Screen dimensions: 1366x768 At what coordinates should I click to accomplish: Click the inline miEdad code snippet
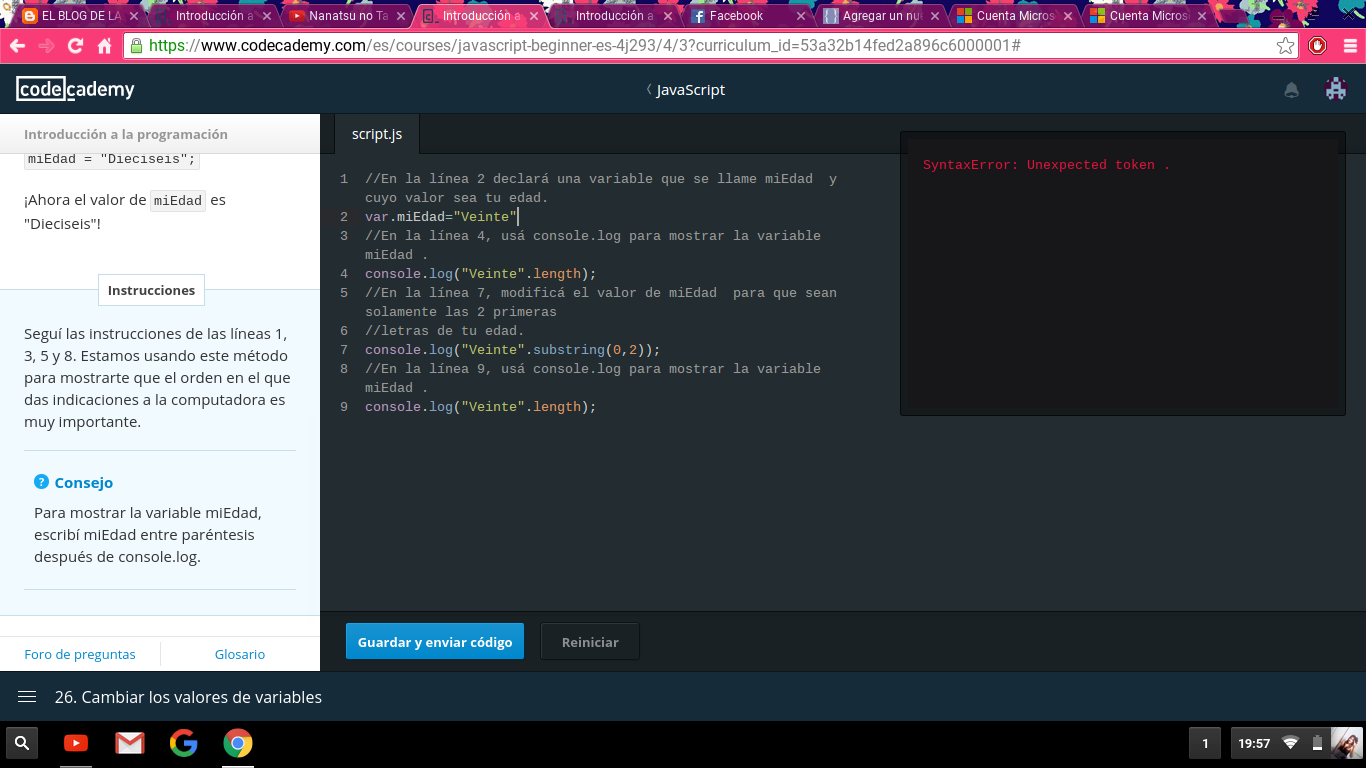(179, 200)
